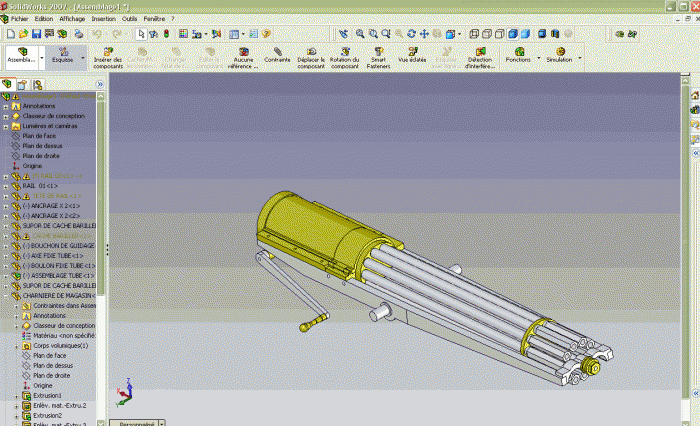This screenshot has height=426, width=700.
Task: Run Détection d'interférences tool
Action: [x=480, y=58]
